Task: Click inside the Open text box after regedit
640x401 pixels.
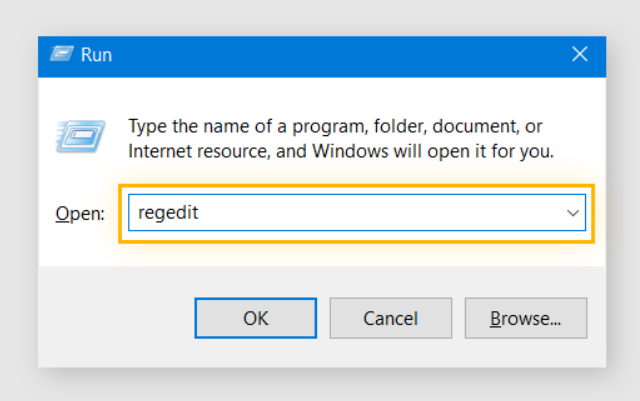Action: point(367,212)
